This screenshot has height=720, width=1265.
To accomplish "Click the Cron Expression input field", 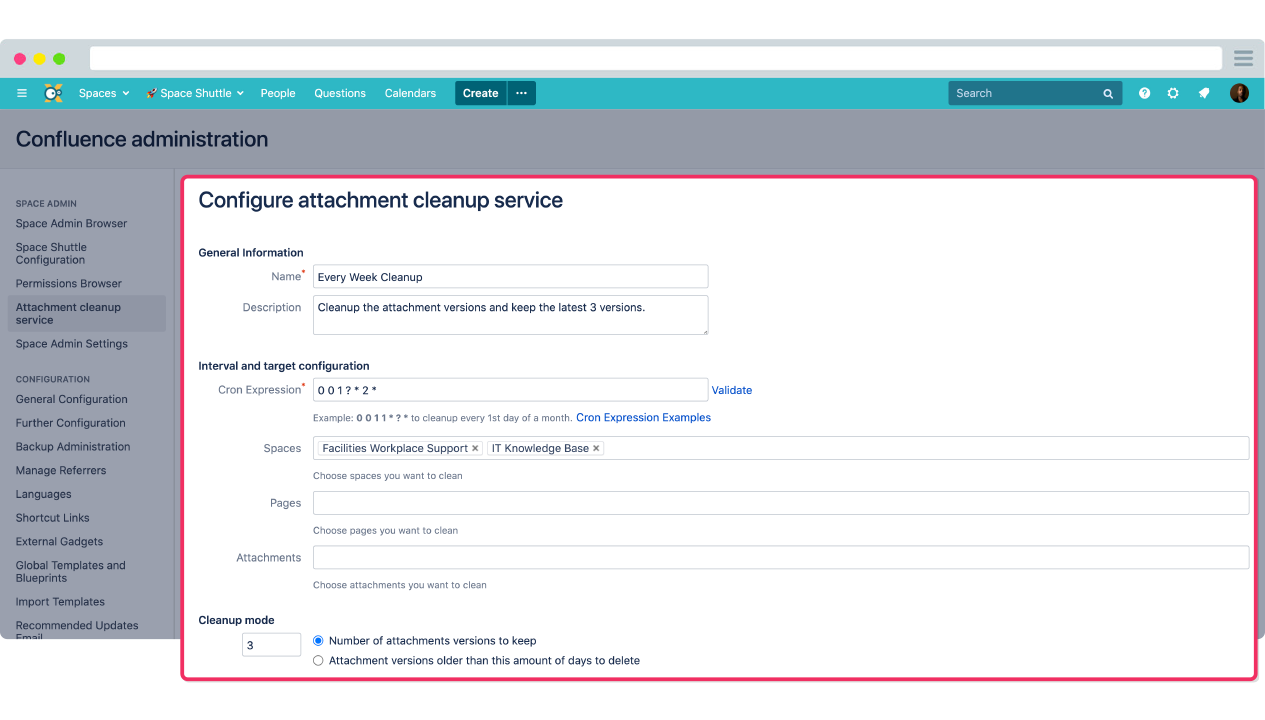I will coord(510,390).
